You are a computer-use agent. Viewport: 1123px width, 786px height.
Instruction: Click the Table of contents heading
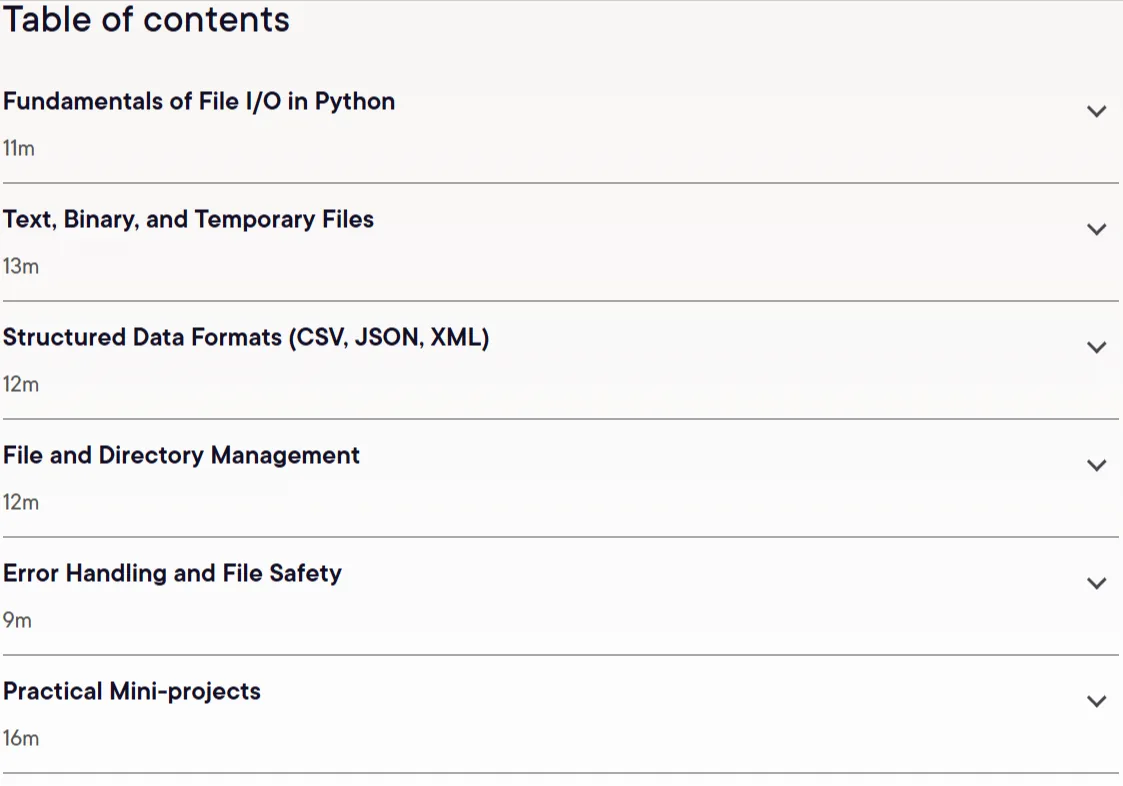coord(146,19)
